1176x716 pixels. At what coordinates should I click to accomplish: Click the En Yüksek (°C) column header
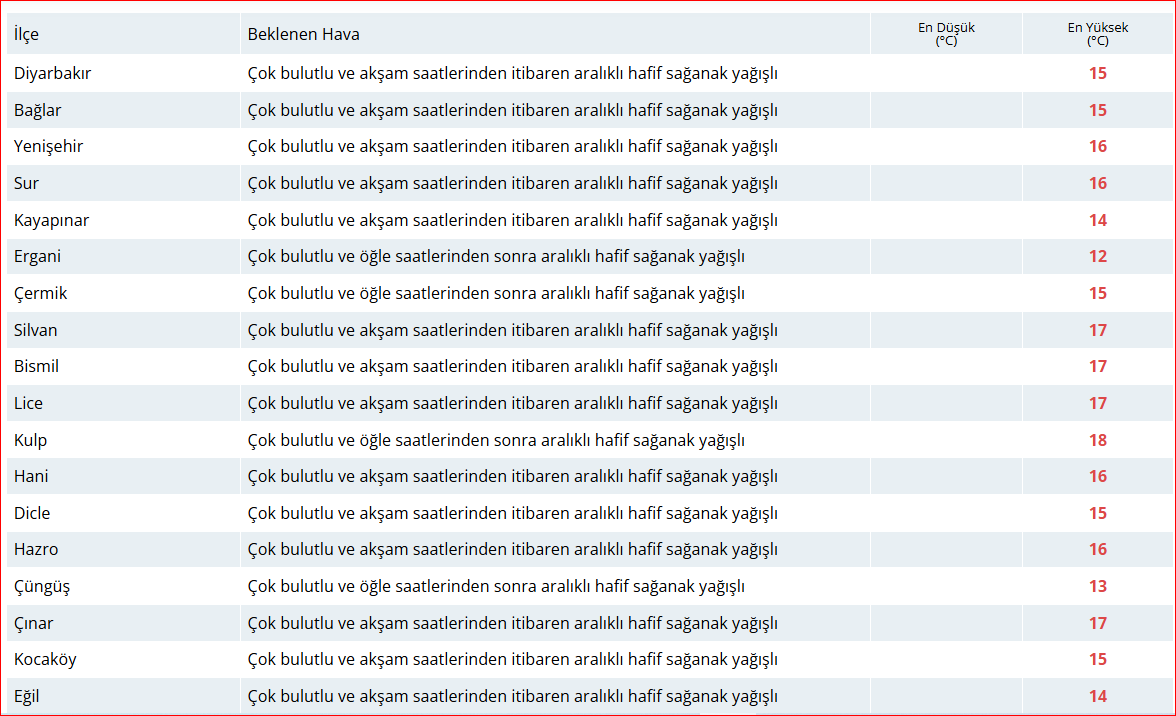point(1097,34)
